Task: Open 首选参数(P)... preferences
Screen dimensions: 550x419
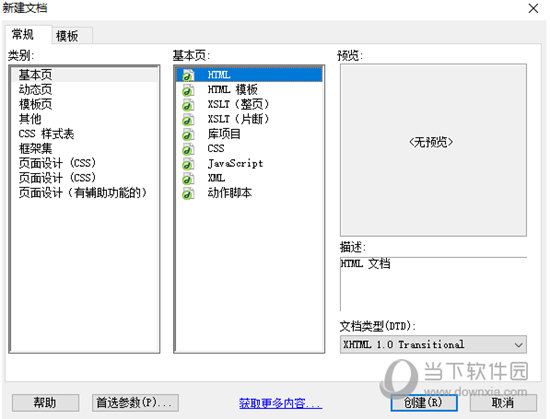Action: (135, 403)
